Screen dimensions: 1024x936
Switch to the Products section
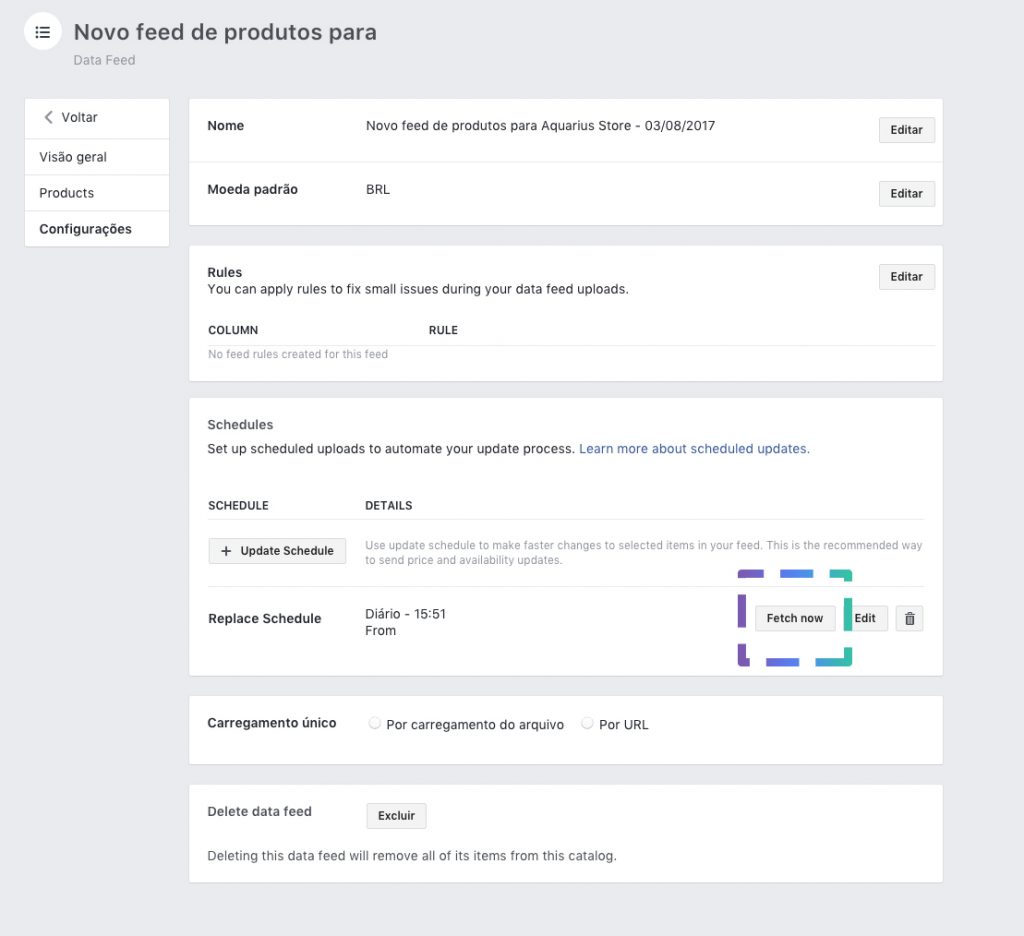(x=67, y=193)
